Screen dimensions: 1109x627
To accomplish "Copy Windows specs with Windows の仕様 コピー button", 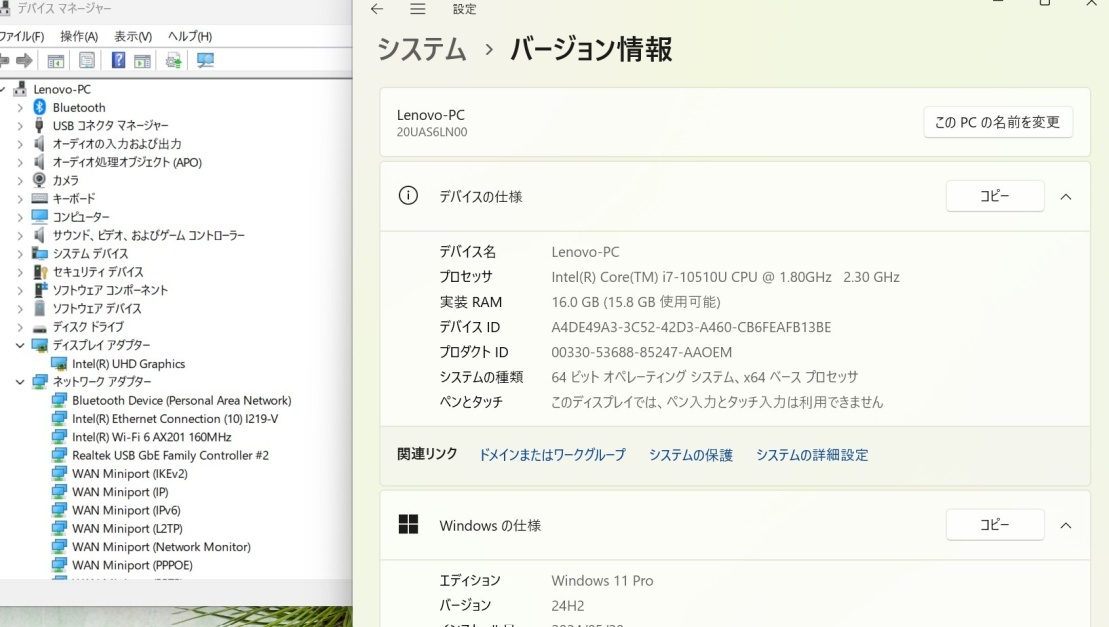I will coord(995,525).
